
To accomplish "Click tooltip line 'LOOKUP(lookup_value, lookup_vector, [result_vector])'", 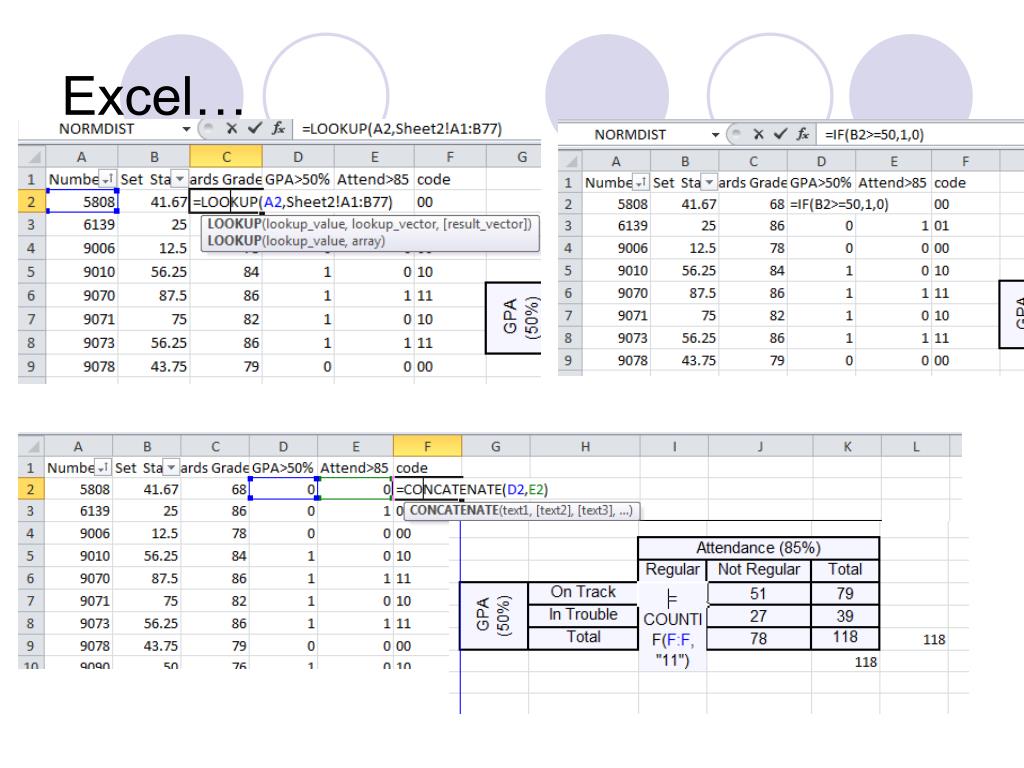I will 370,224.
